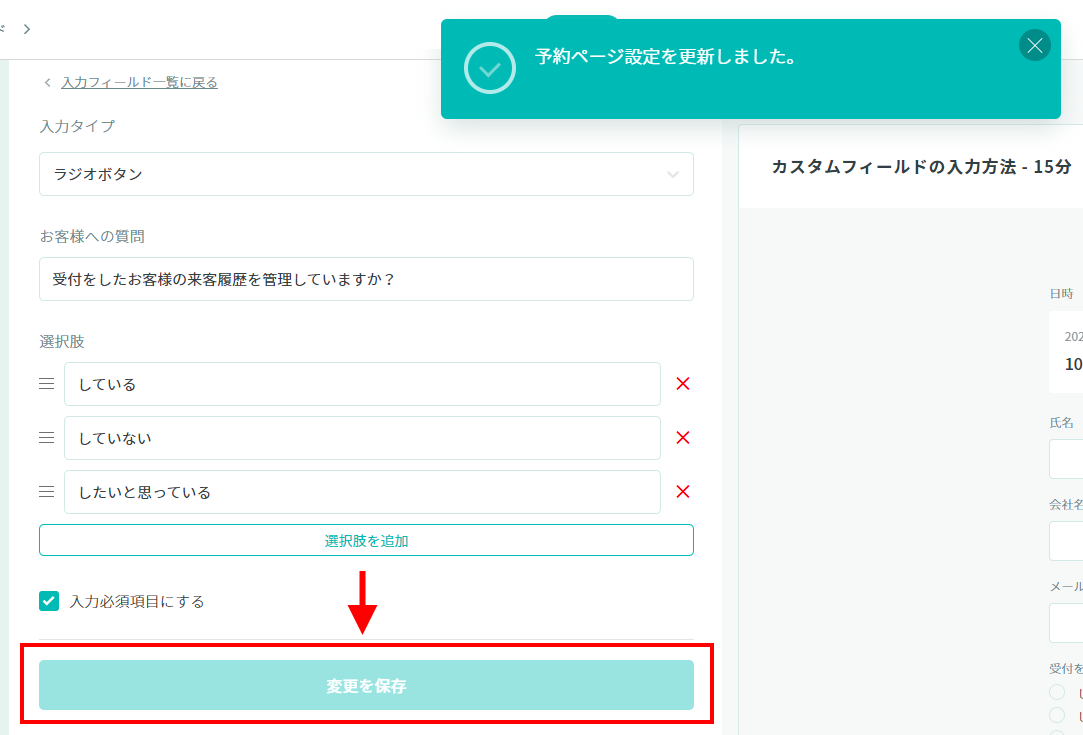The image size is (1083, 735).
Task: Delete the している option
Action: click(x=683, y=384)
